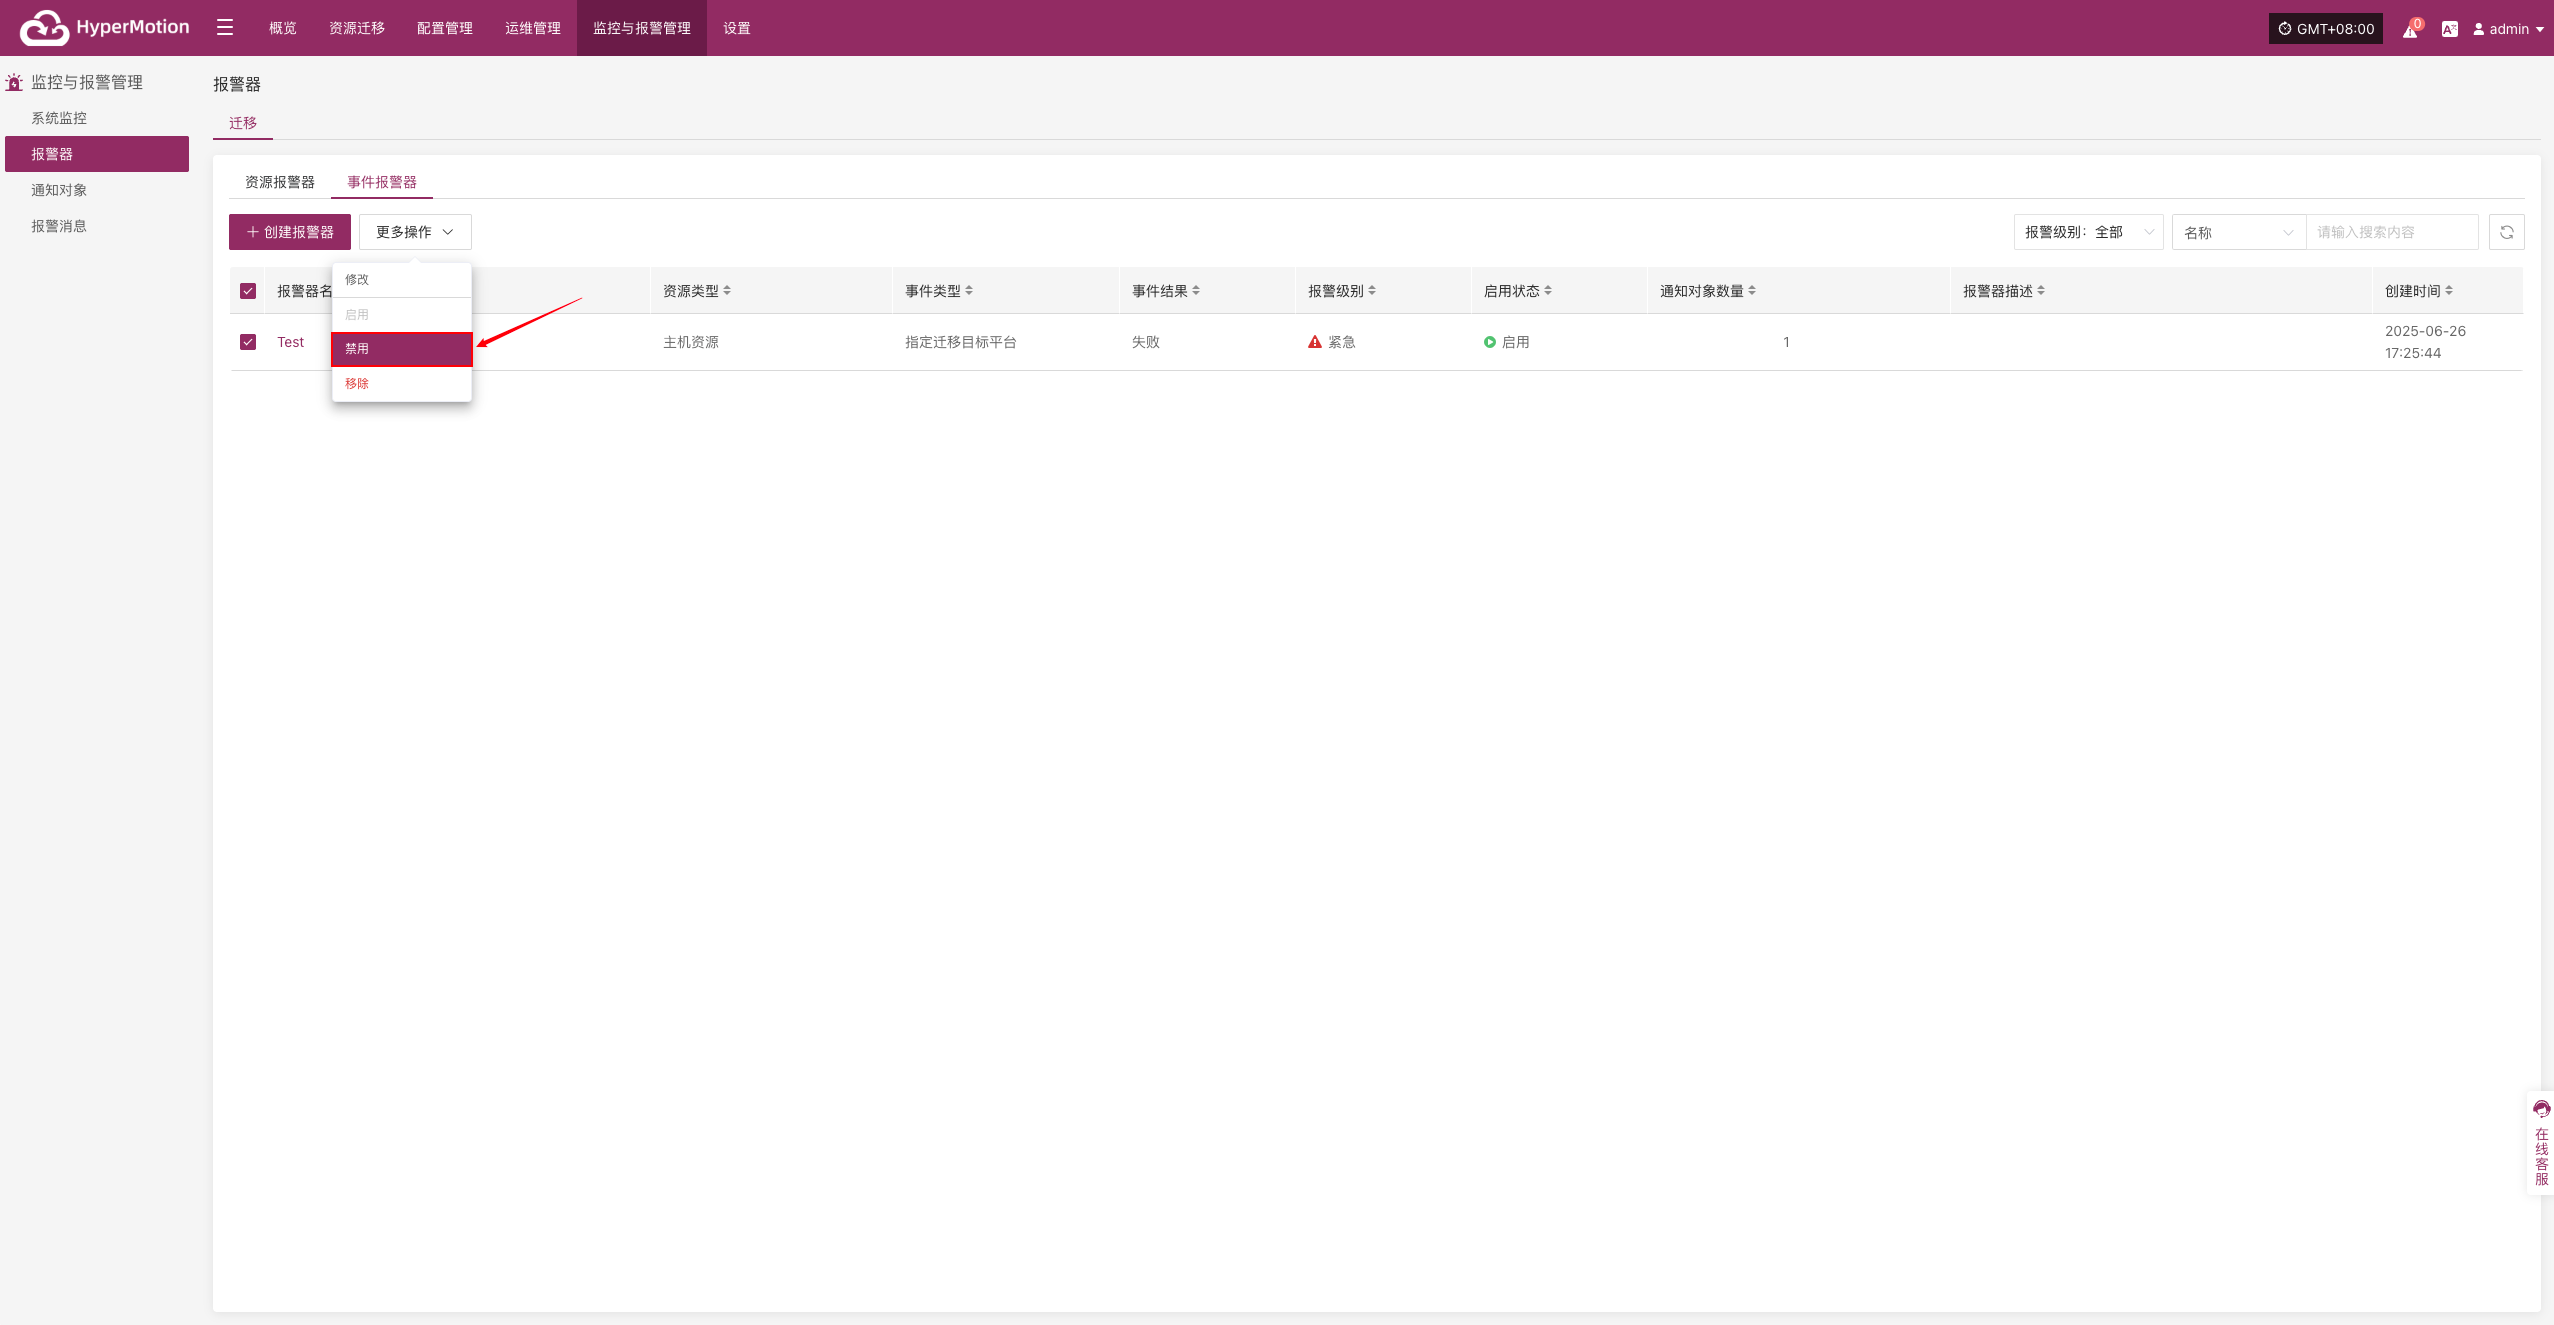Open 资源迁移 in top navigation

coord(357,28)
